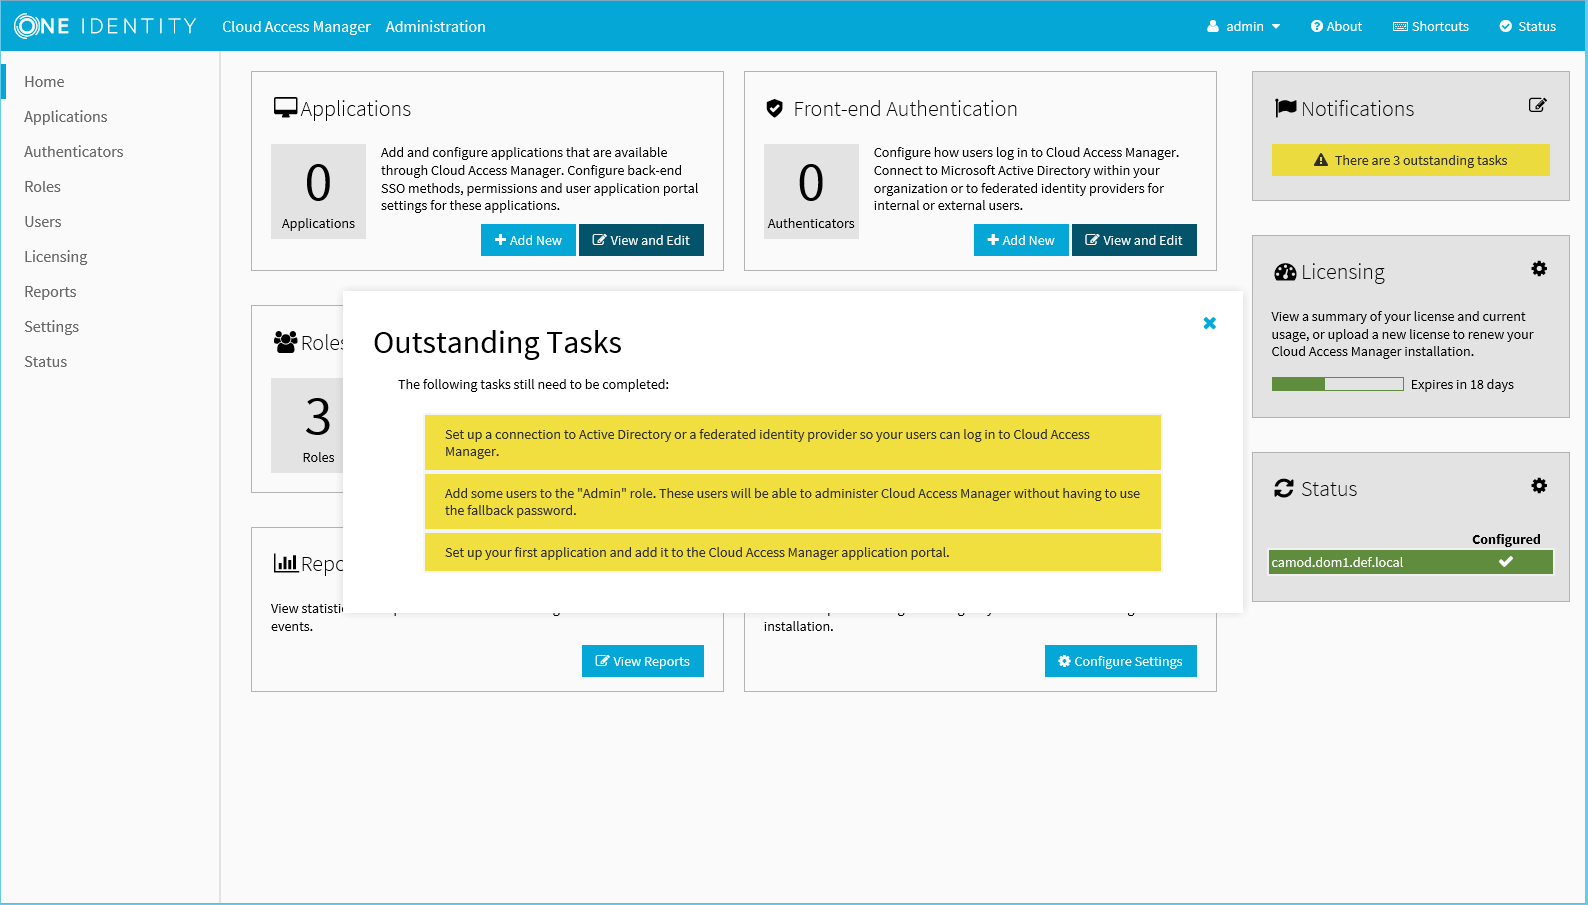
Task: Click the One Identity logo
Action: (105, 26)
